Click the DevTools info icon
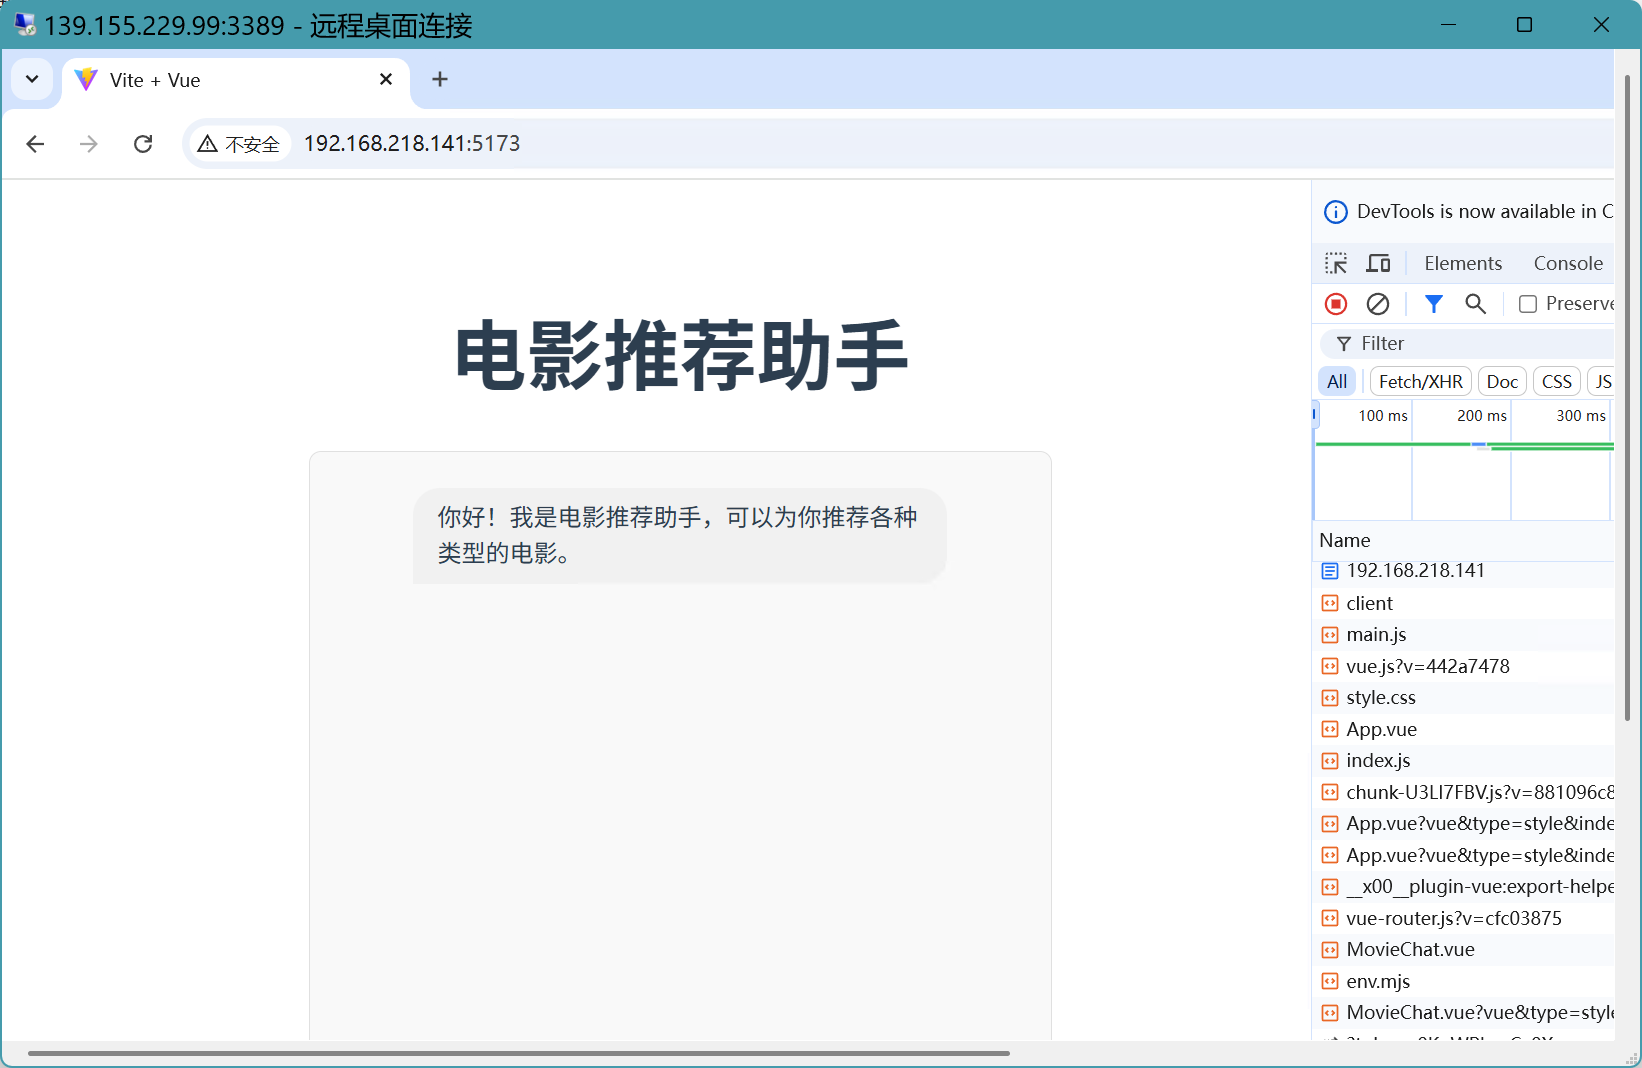 pos(1335,211)
